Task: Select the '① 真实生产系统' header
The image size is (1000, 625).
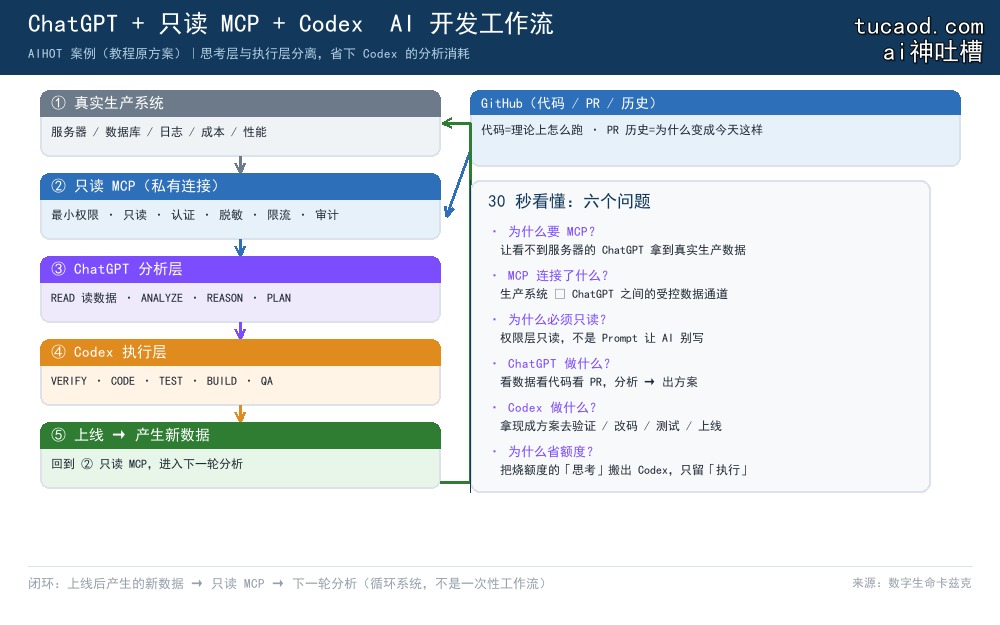Action: coord(240,103)
